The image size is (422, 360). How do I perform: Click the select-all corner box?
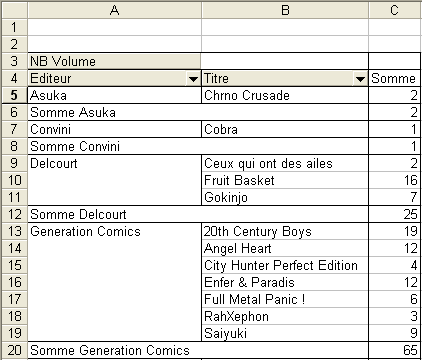(14, 10)
